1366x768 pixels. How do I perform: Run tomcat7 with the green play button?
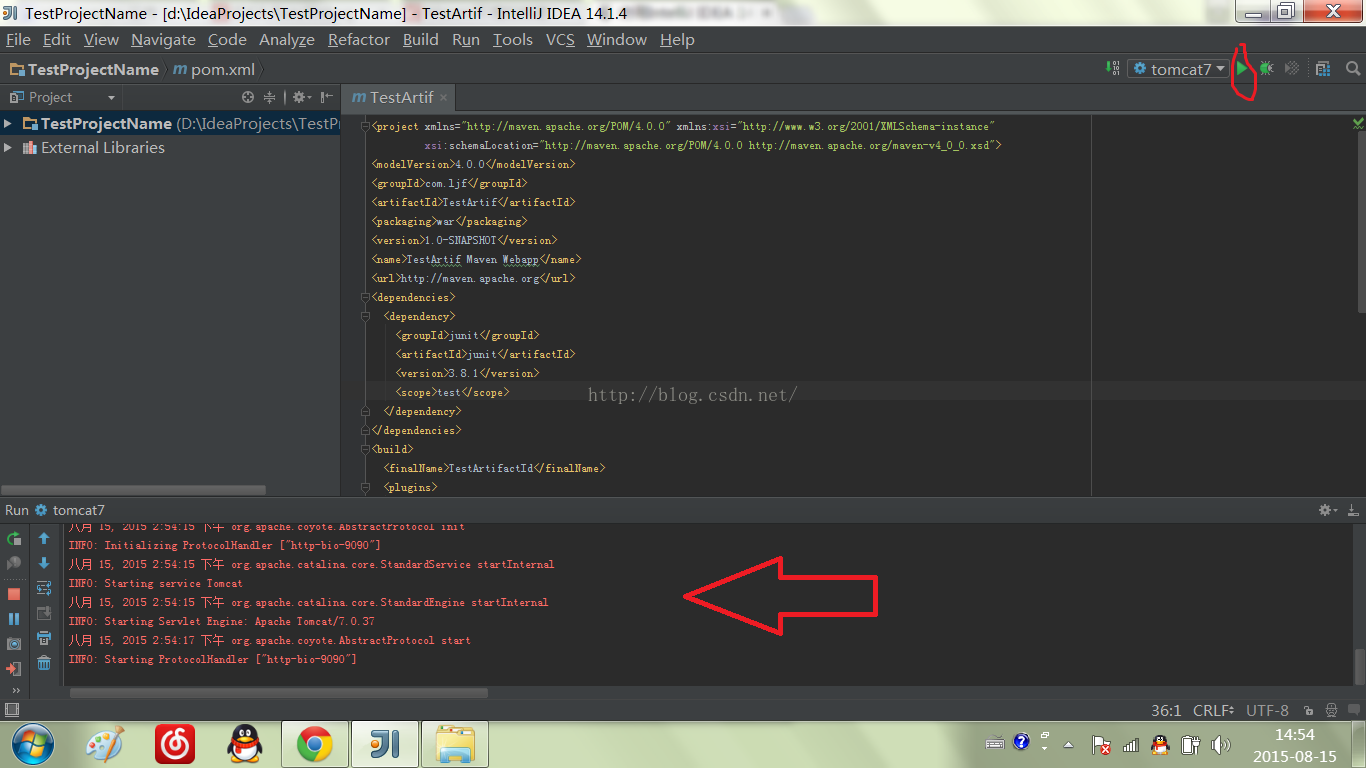point(1242,69)
